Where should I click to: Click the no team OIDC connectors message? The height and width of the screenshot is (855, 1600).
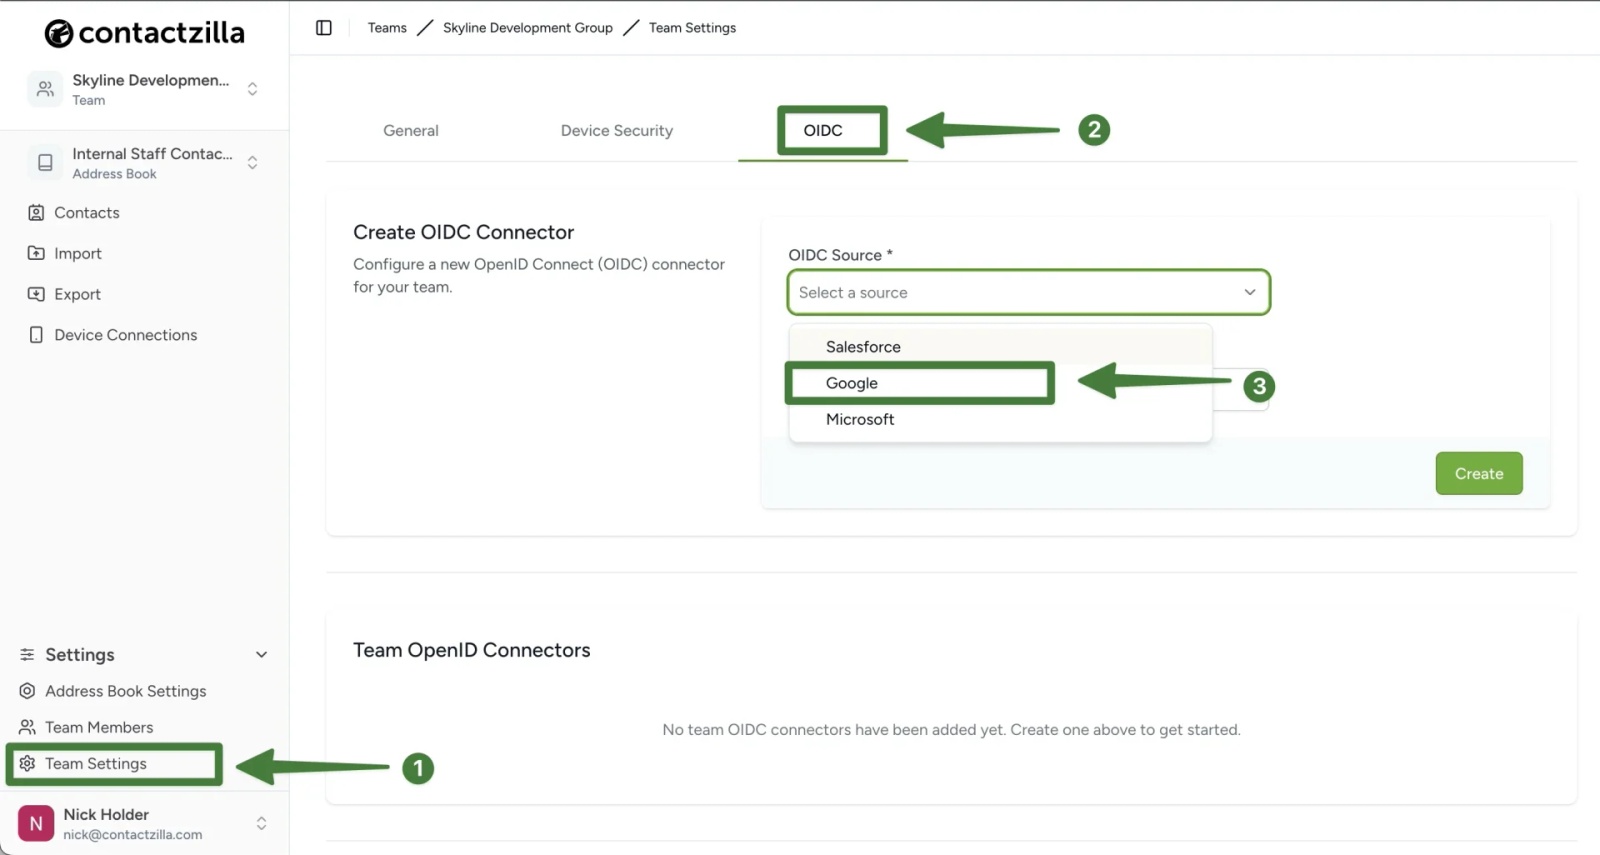pyautogui.click(x=951, y=730)
